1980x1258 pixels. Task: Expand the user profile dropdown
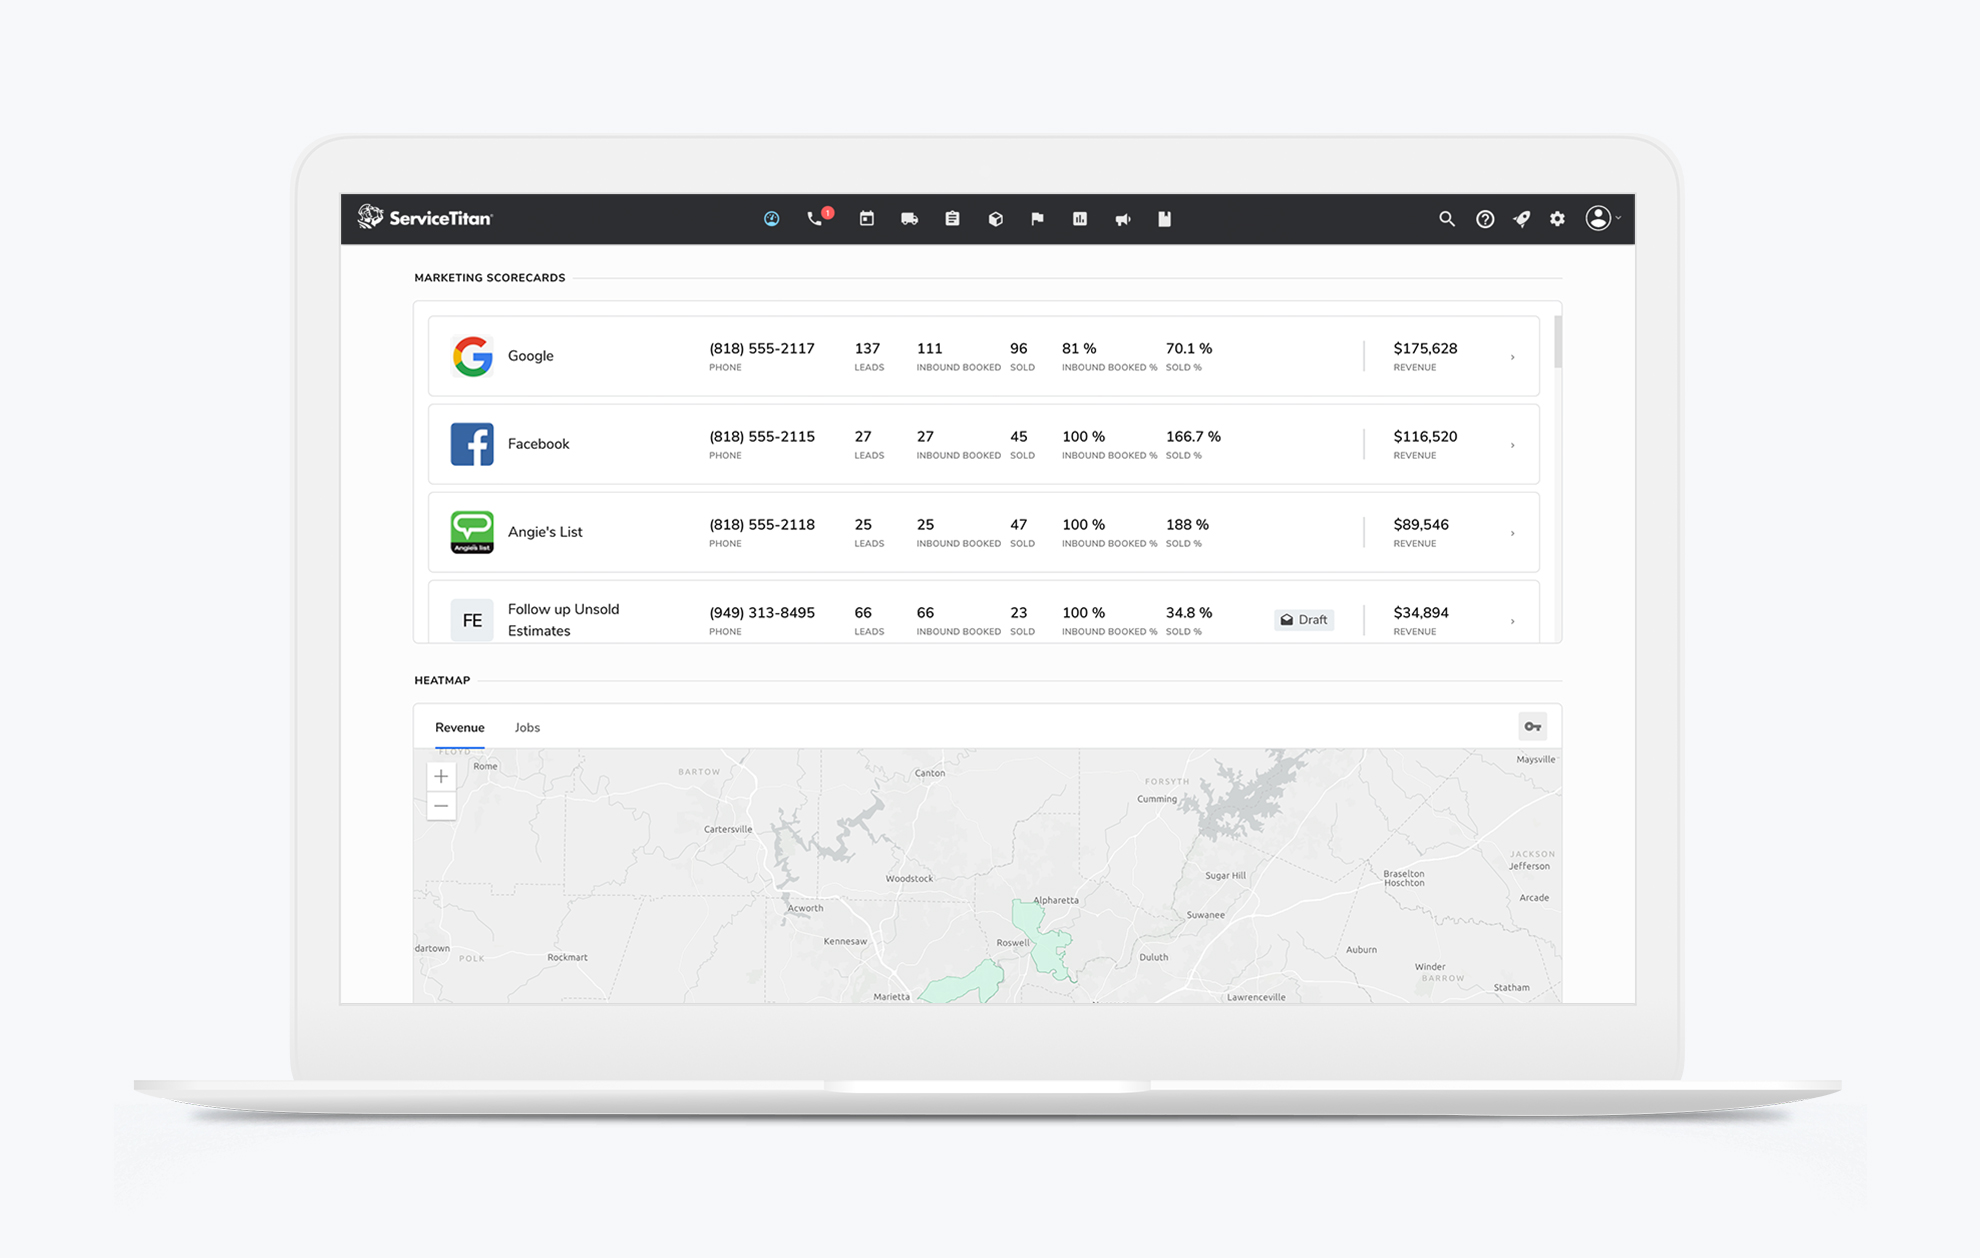coord(1601,218)
